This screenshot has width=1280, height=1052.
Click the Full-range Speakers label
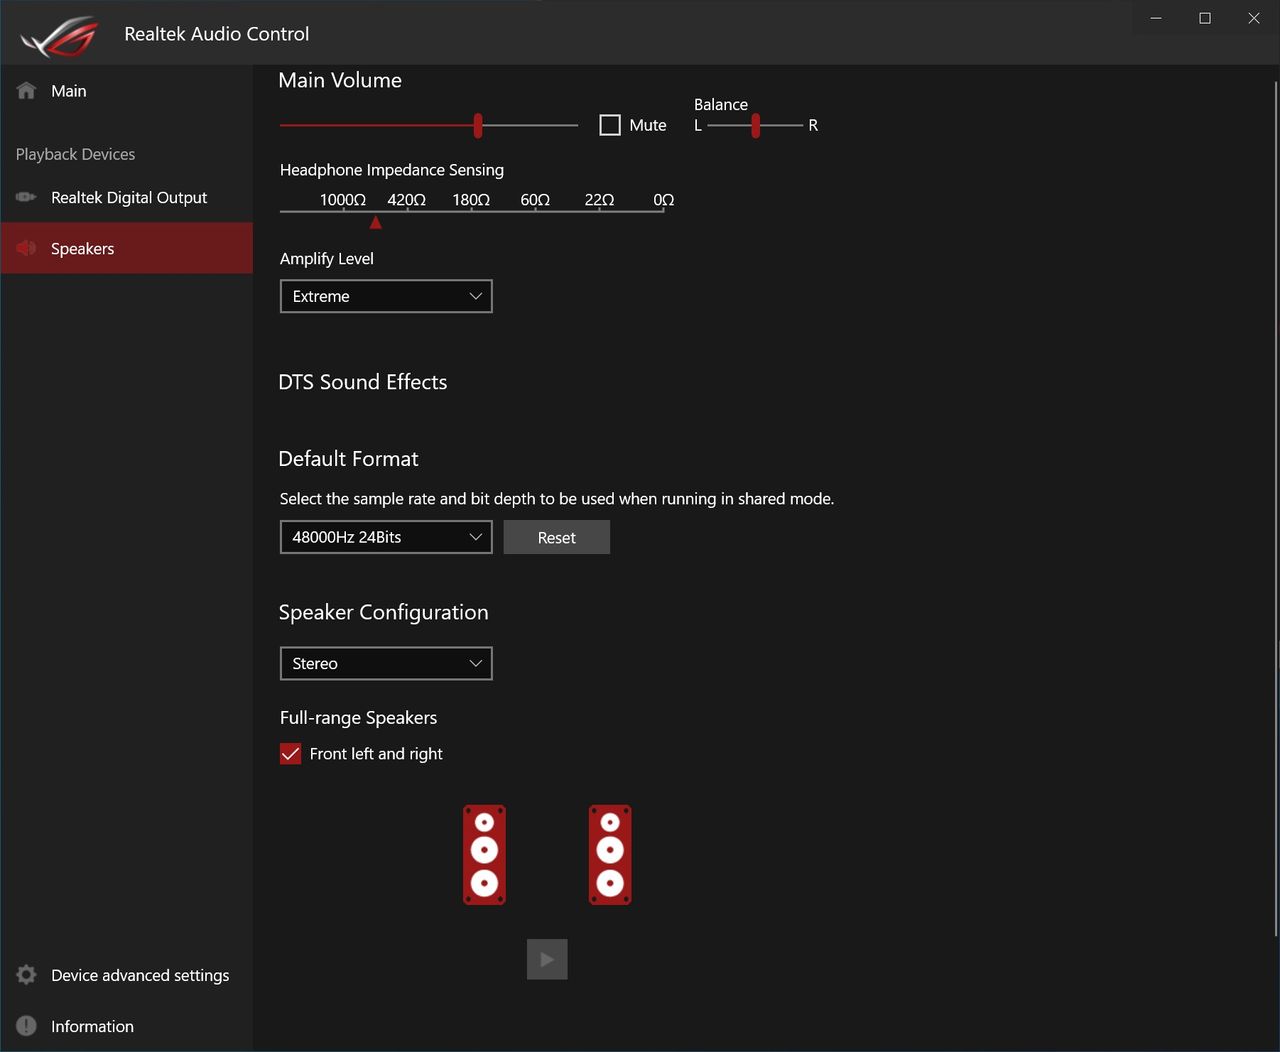(x=359, y=718)
